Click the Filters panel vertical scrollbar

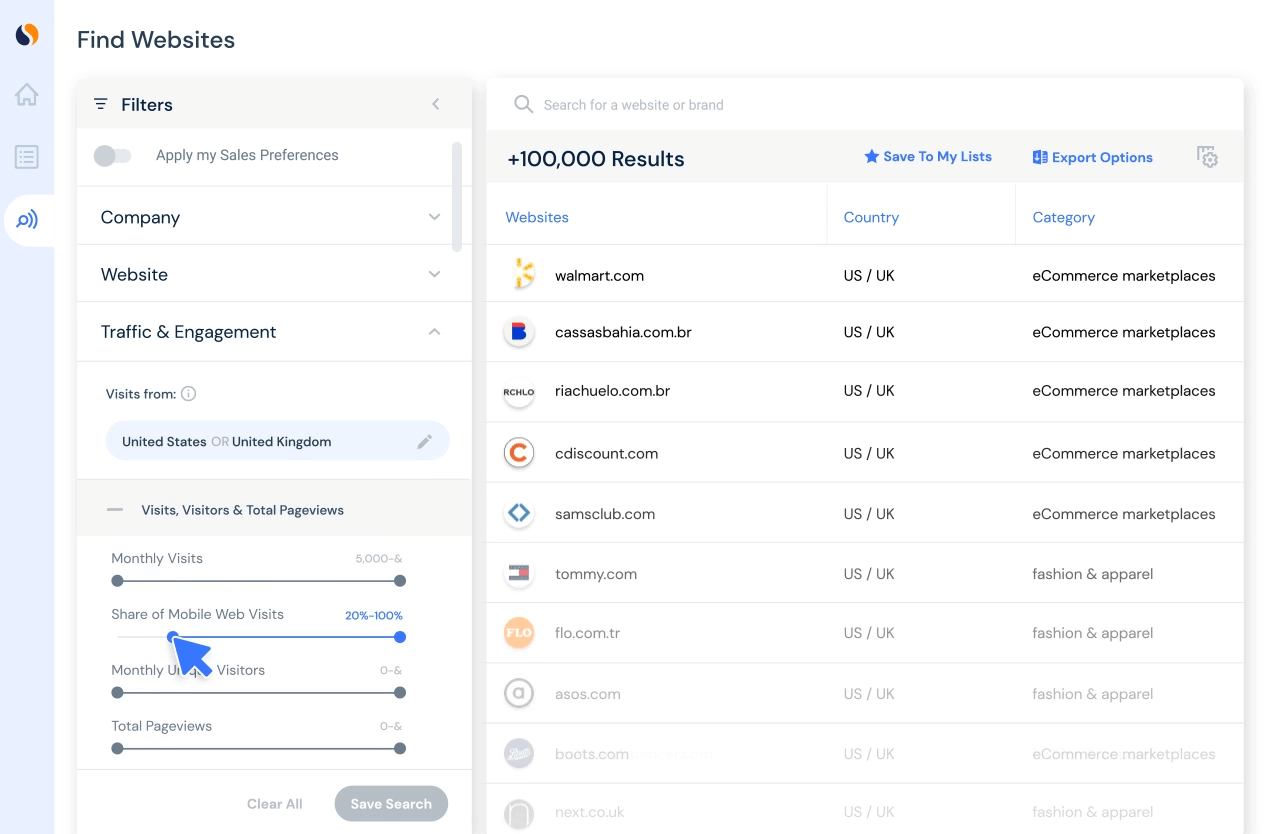[x=457, y=196]
